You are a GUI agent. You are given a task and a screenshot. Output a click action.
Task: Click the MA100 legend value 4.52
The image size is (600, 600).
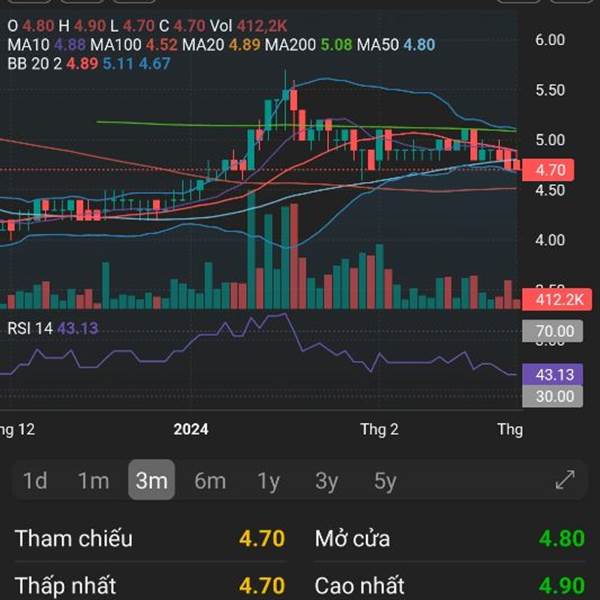(x=161, y=45)
